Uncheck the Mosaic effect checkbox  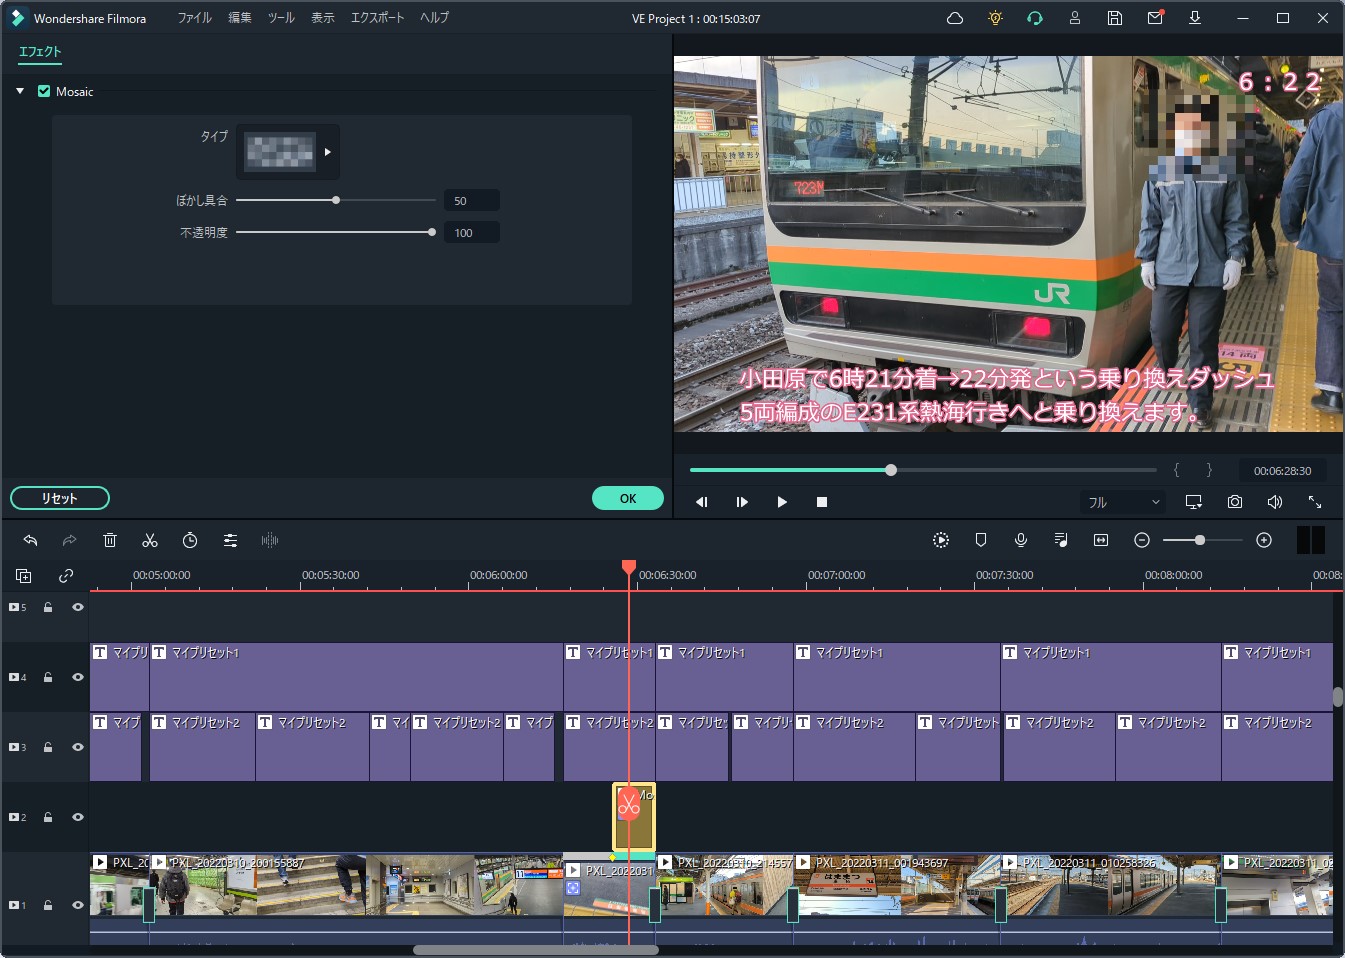point(44,91)
